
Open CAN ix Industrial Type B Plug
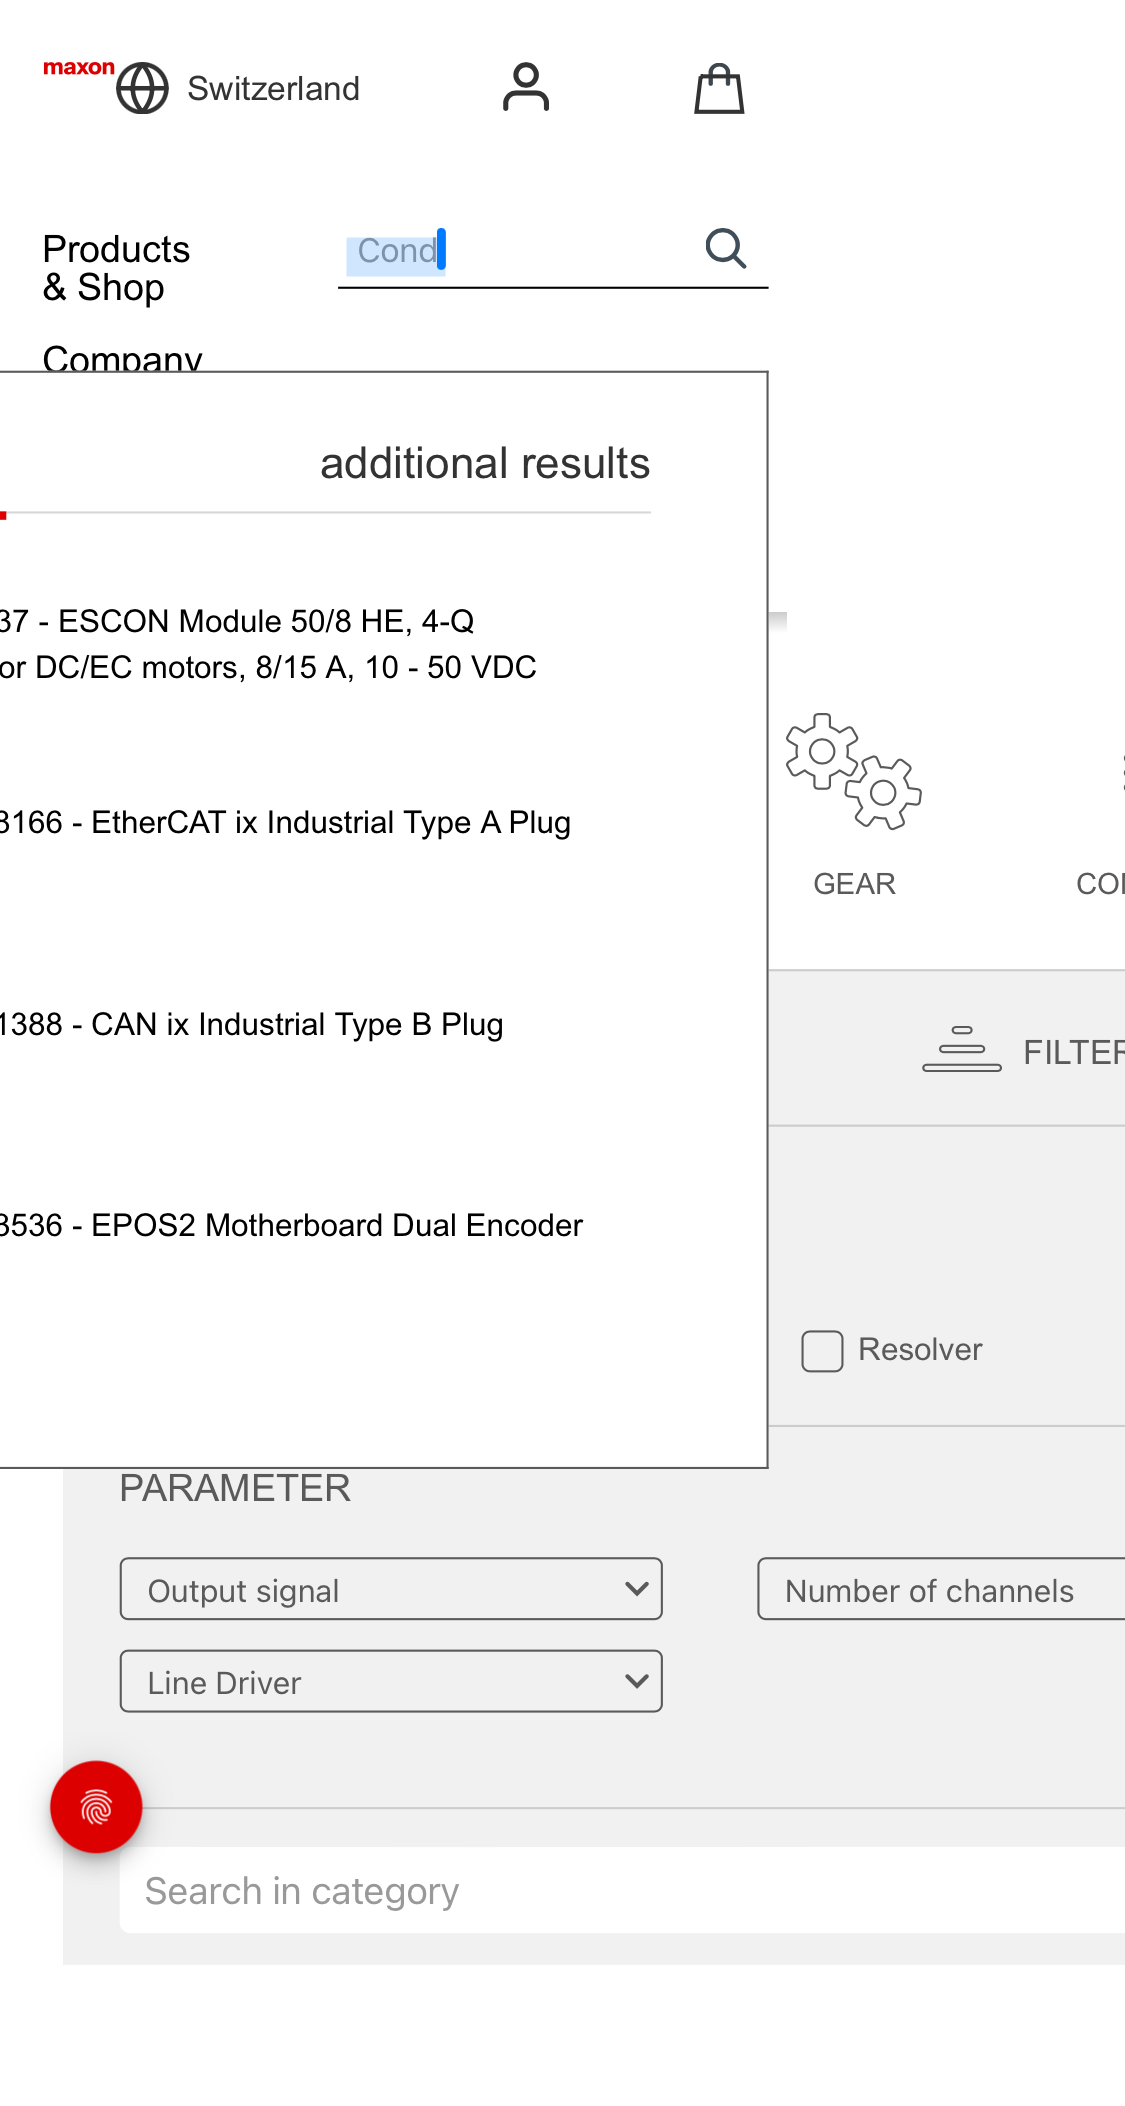click(x=250, y=1024)
